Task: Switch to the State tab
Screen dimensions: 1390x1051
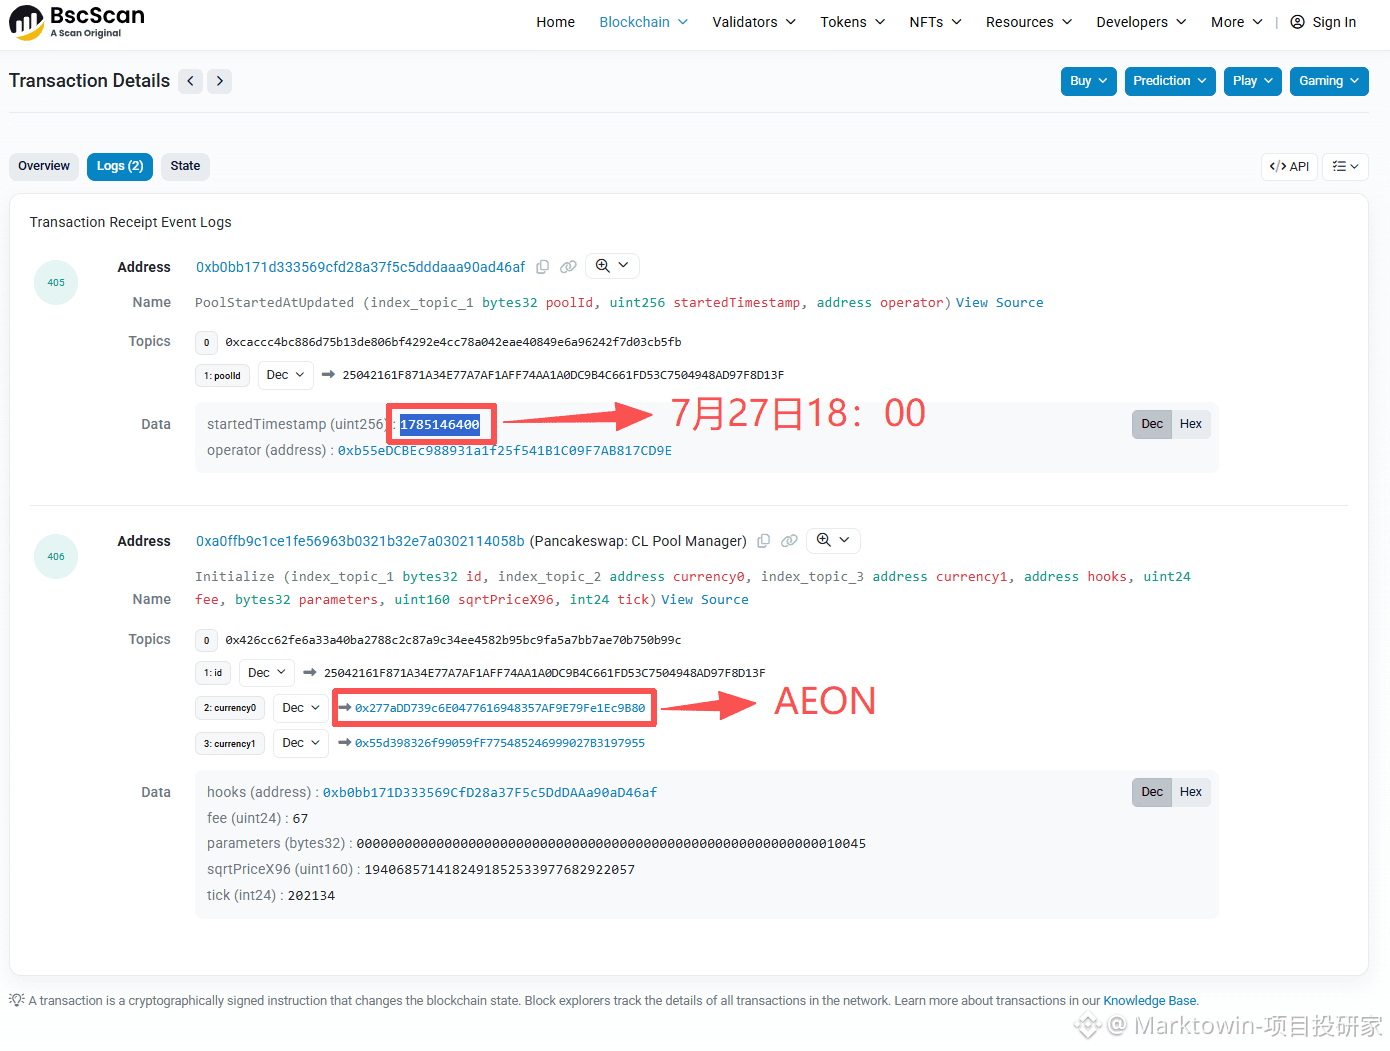Action: pos(185,166)
